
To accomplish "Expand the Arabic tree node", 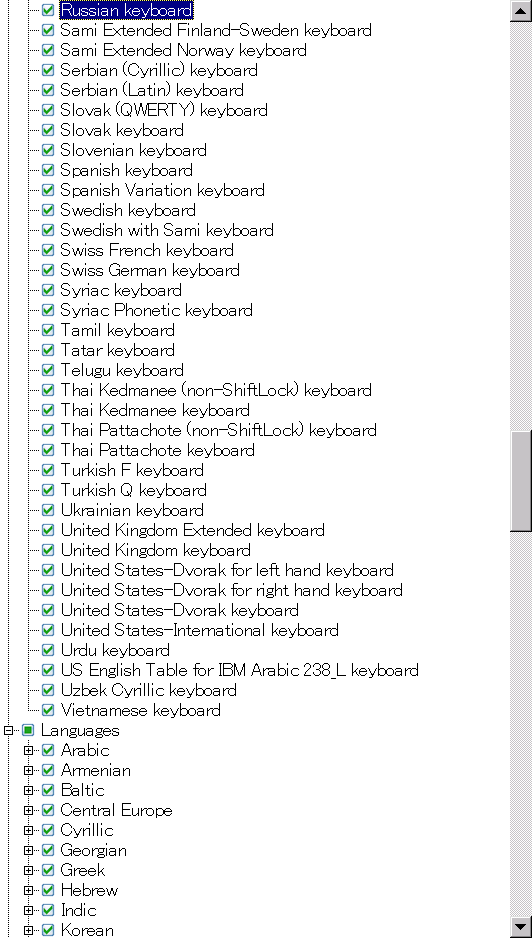I will (28, 750).
